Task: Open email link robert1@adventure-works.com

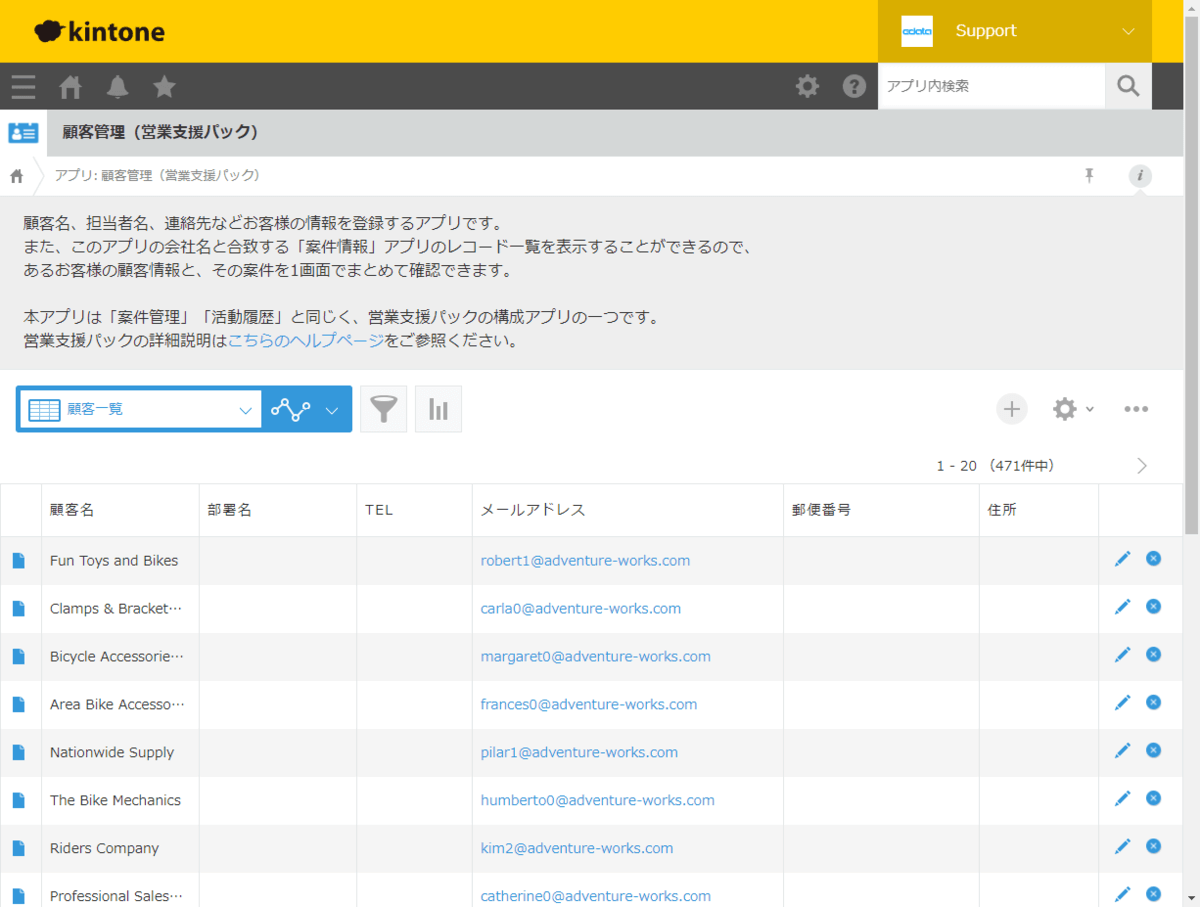Action: [585, 561]
